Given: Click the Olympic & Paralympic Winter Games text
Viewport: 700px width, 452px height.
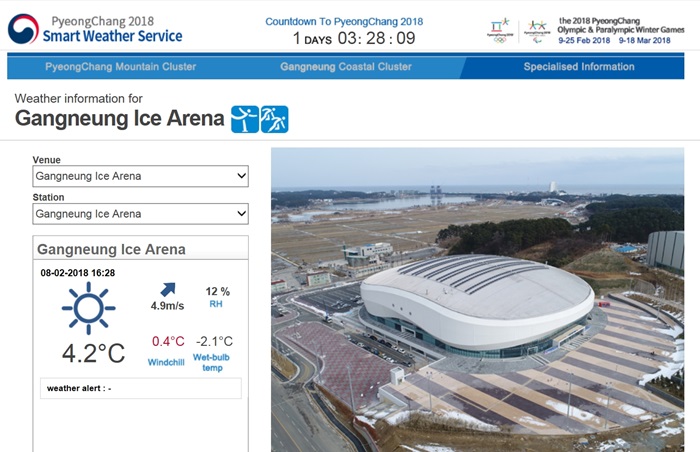Looking at the screenshot, I should click(621, 32).
